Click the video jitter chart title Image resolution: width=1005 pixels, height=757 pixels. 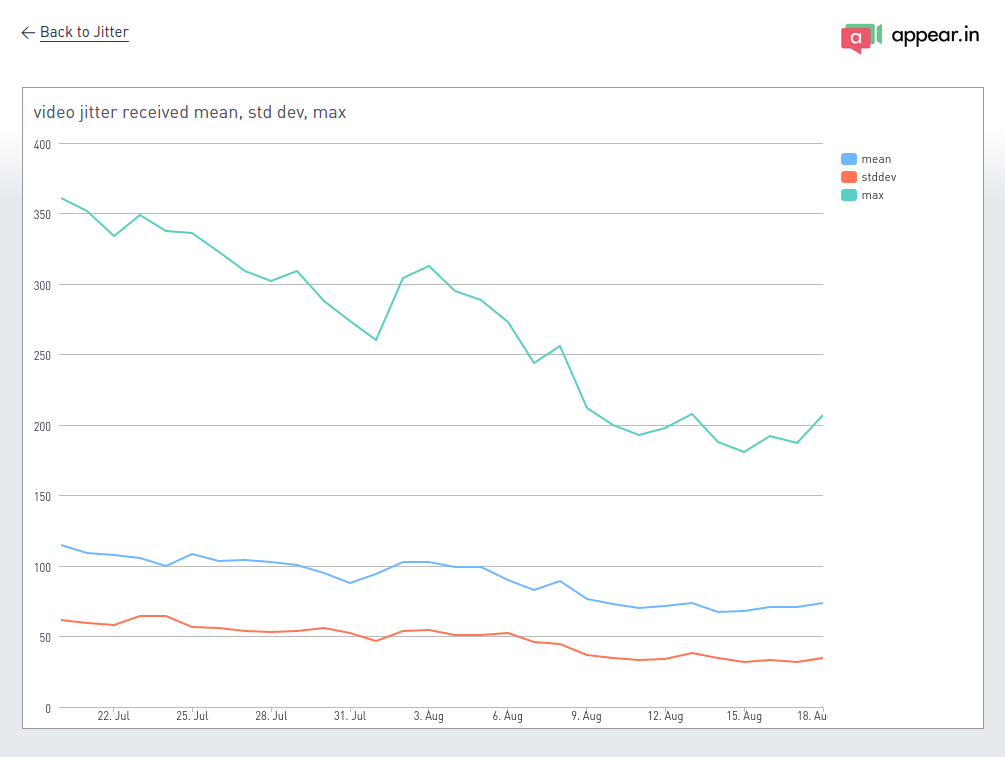pos(190,112)
